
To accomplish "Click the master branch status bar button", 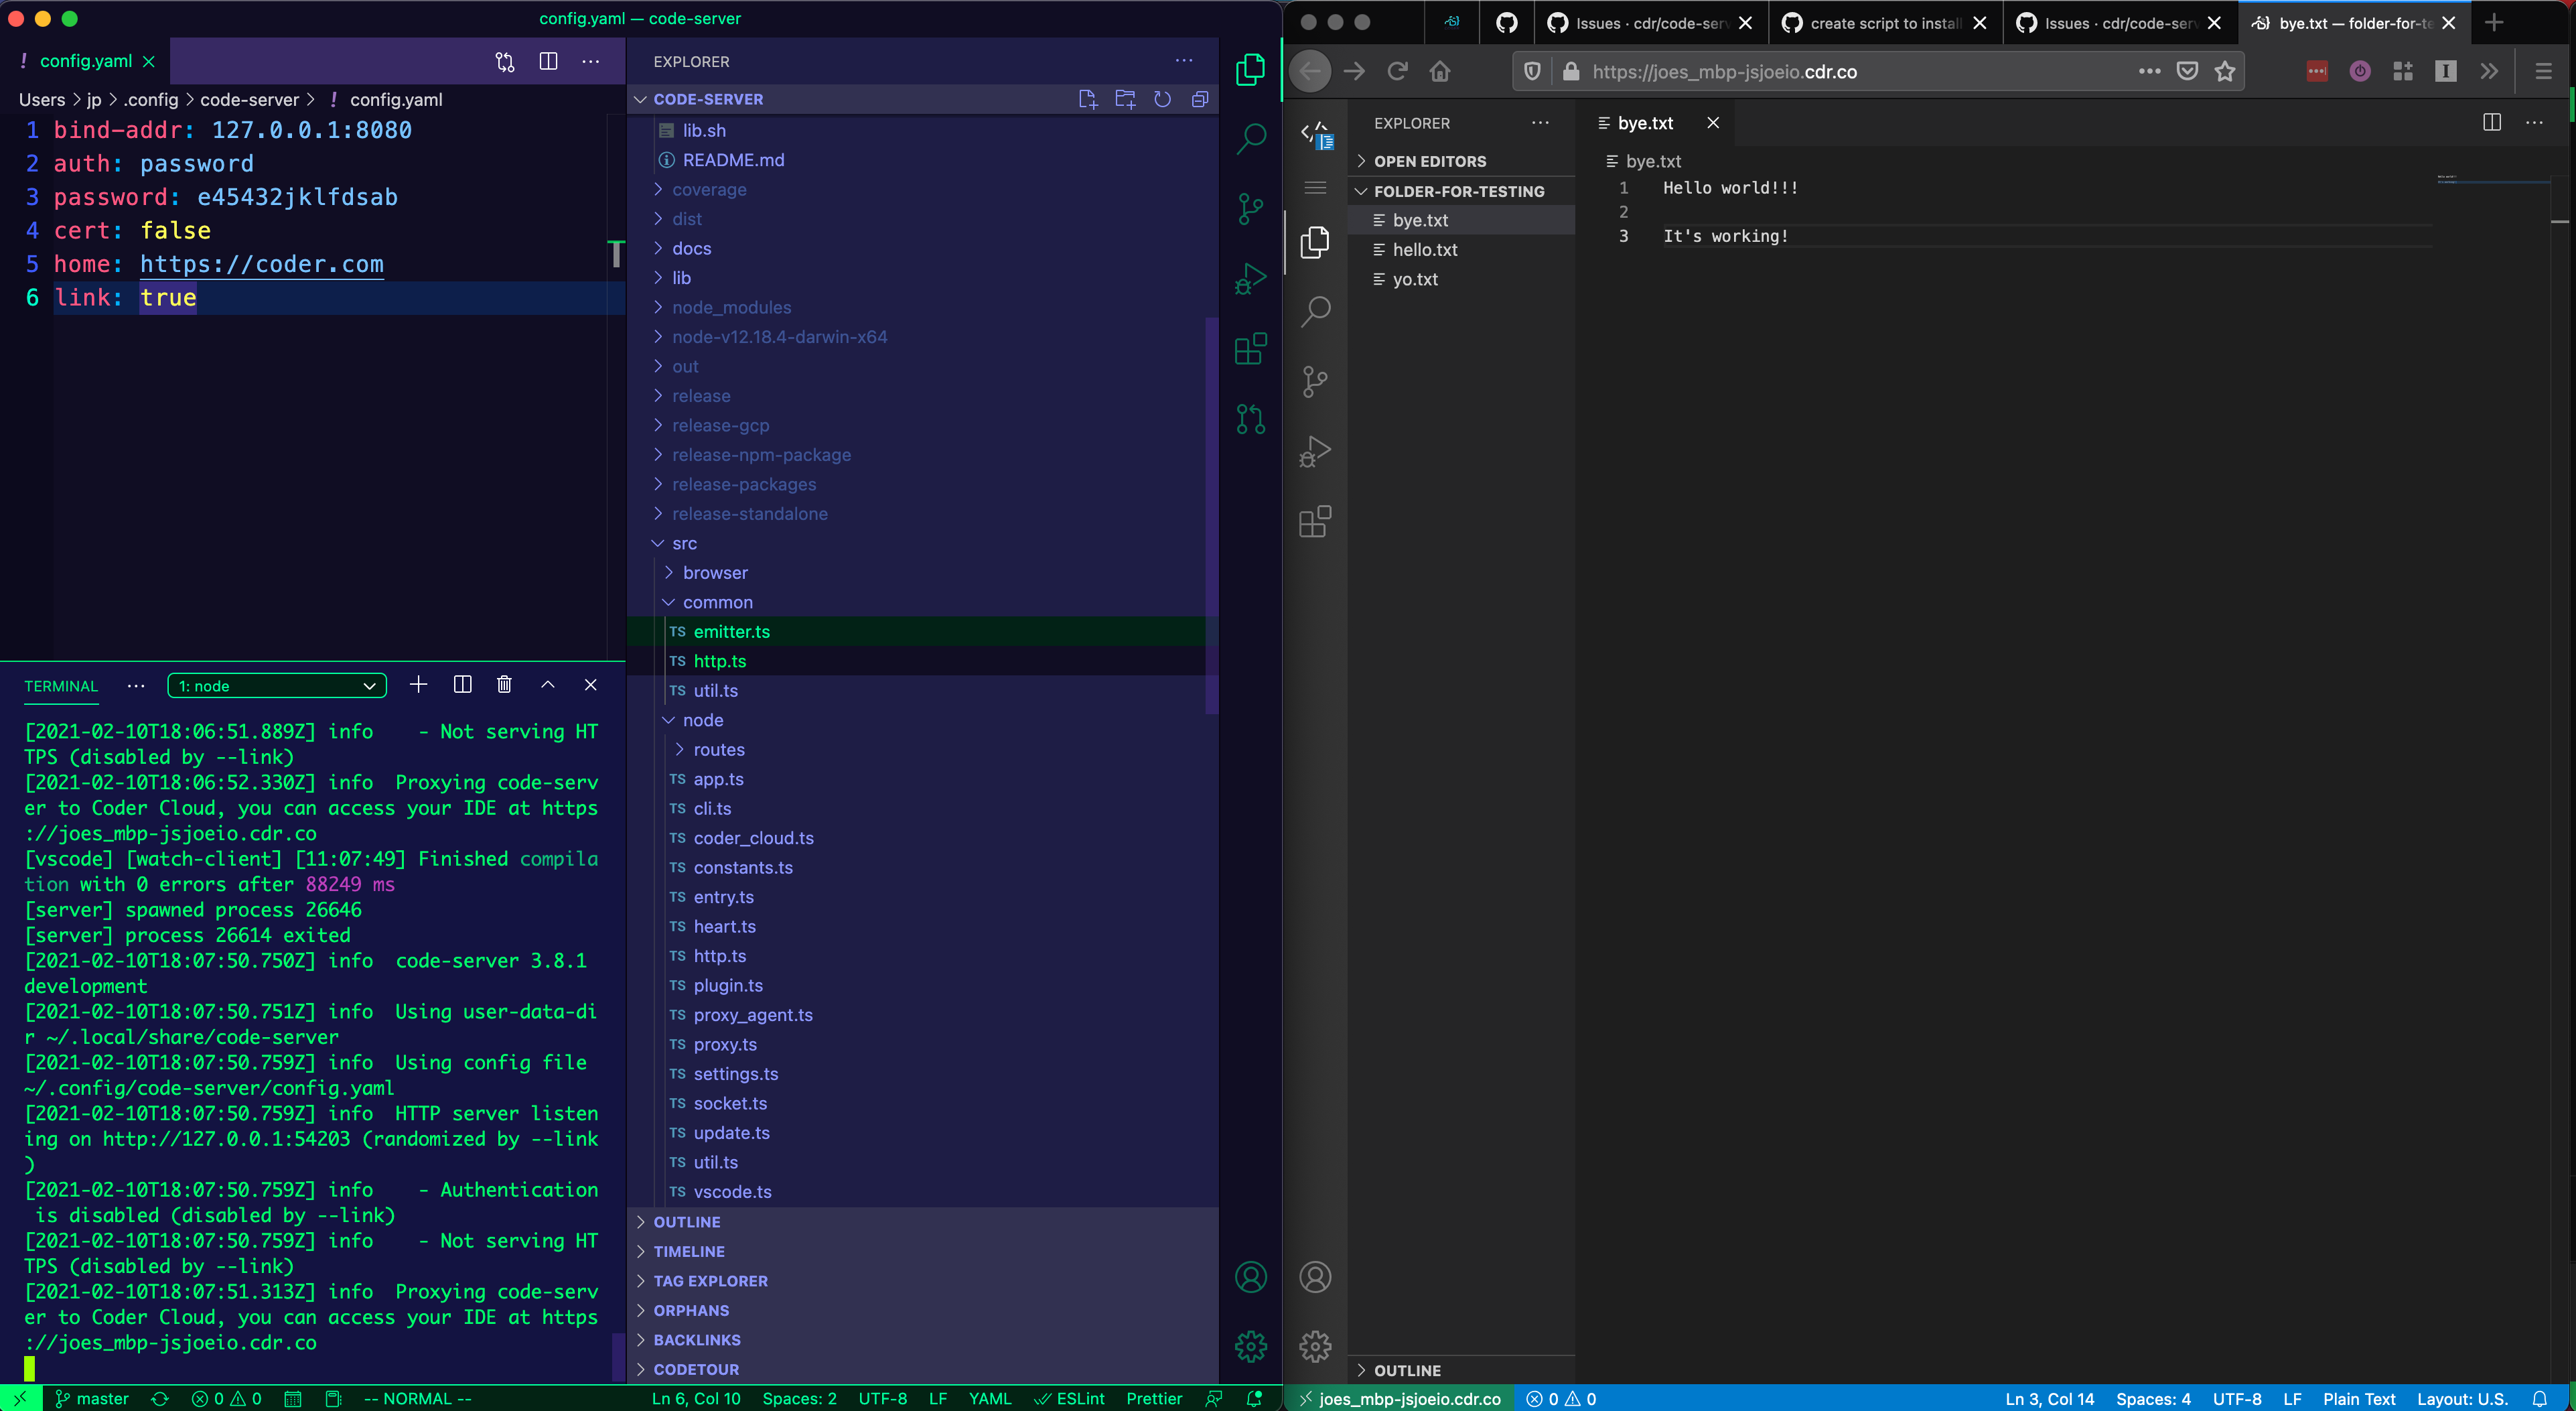I will 92,1399.
